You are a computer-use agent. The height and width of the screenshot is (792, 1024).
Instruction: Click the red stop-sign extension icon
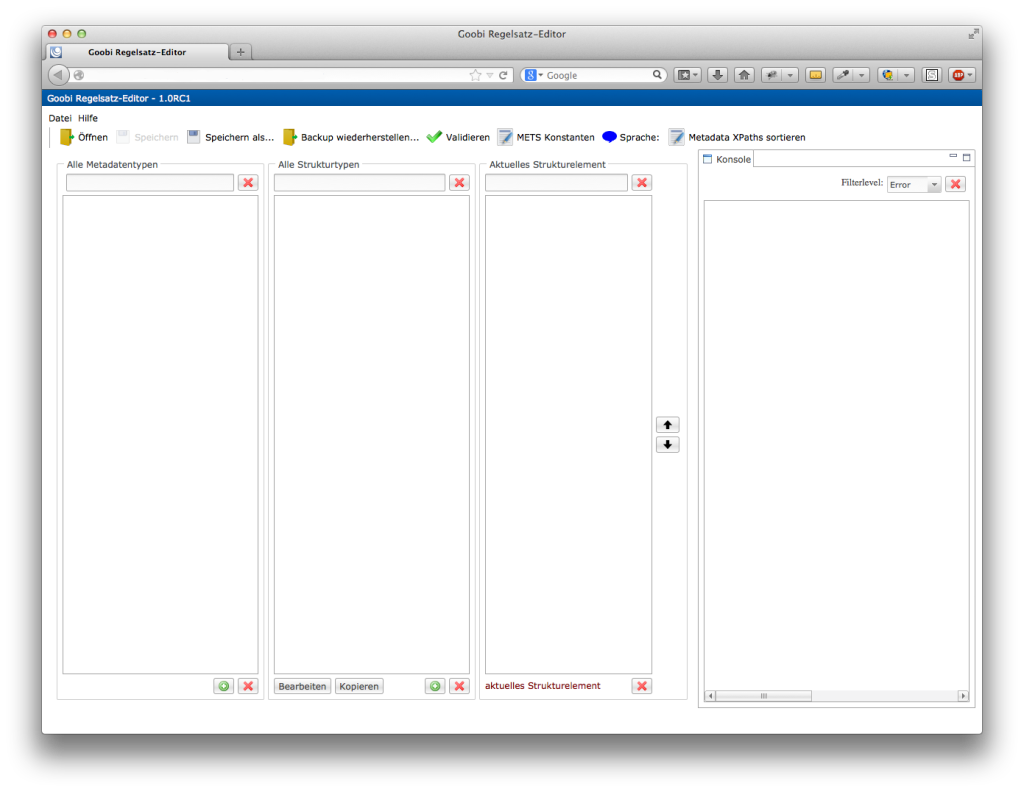pyautogui.click(x=959, y=75)
